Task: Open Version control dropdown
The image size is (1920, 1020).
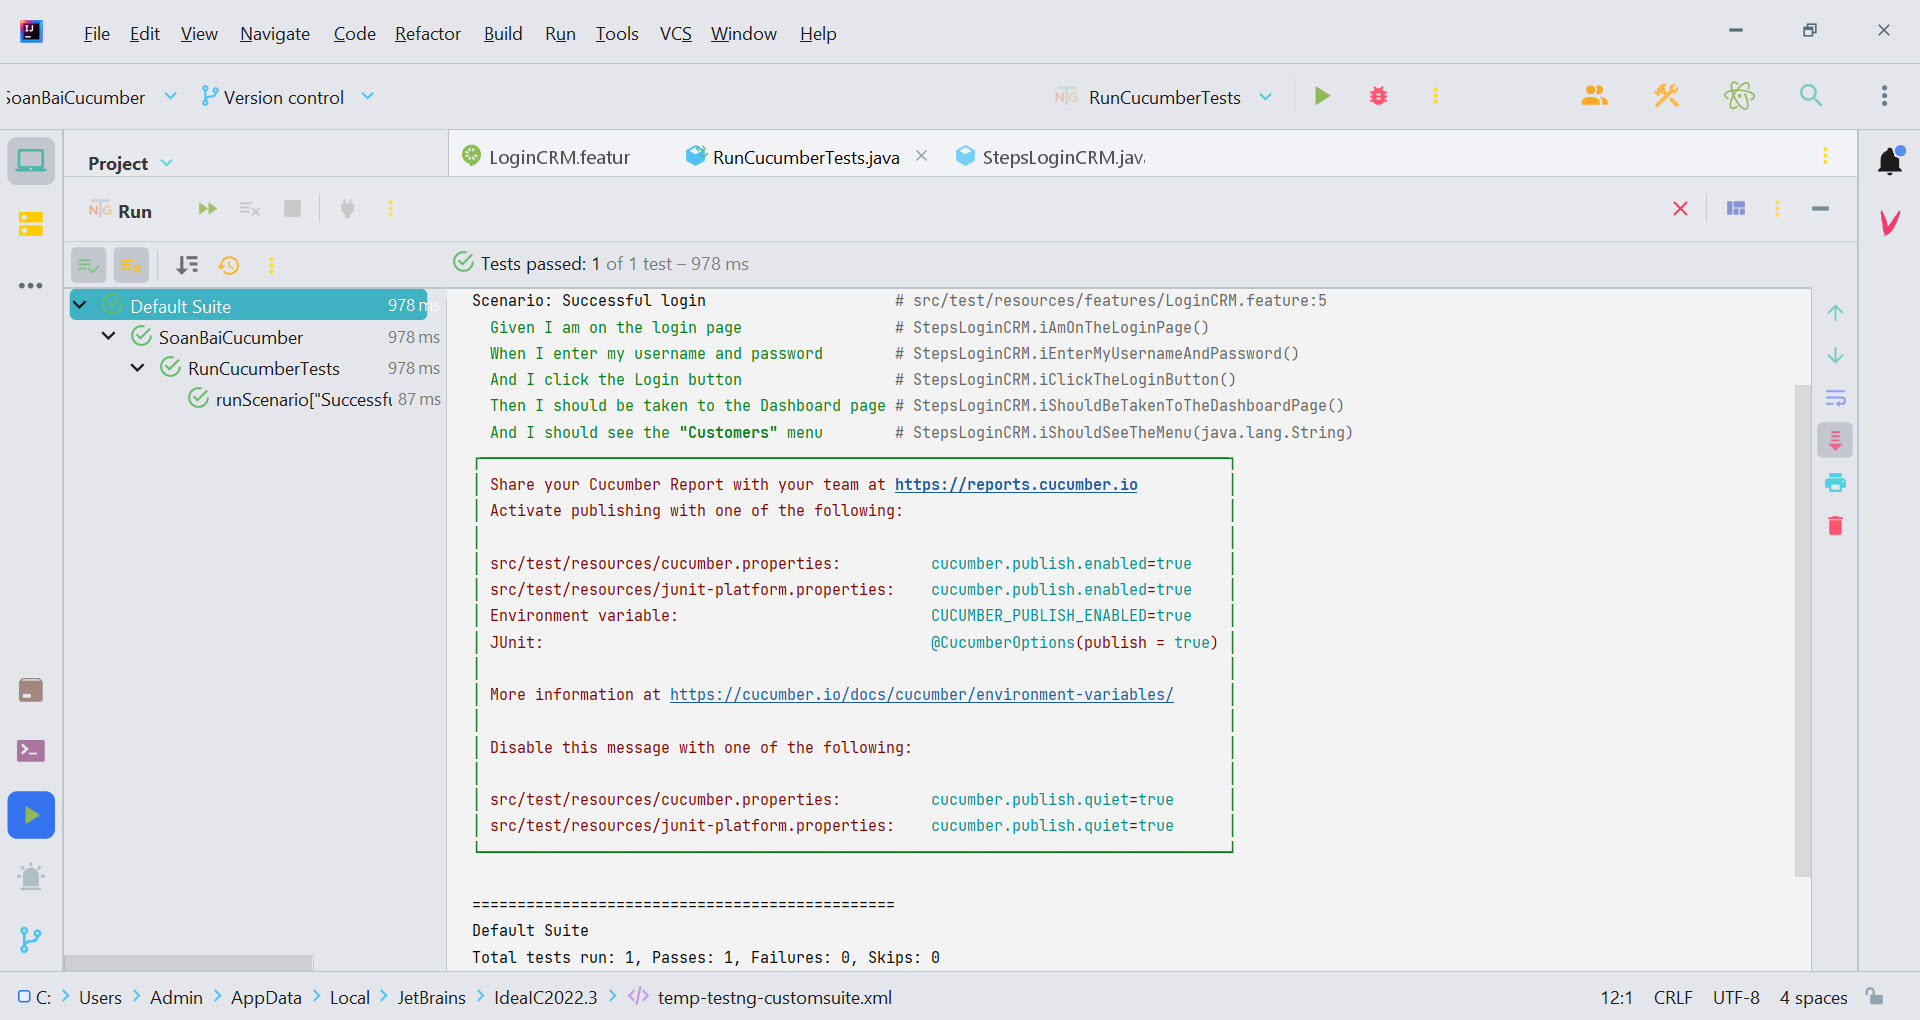Action: (x=286, y=97)
